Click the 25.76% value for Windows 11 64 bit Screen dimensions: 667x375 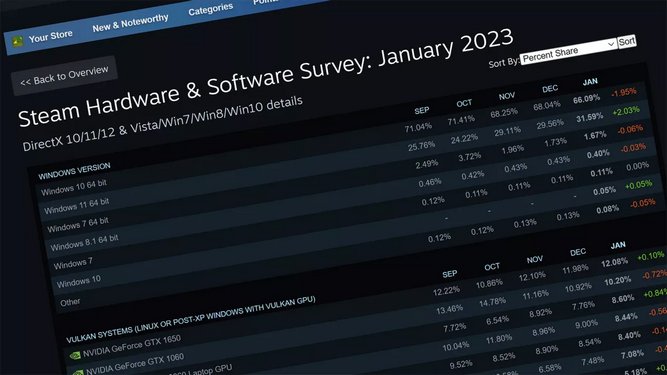tap(422, 146)
